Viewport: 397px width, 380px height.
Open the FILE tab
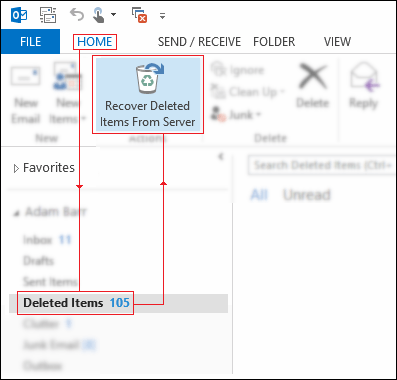pos(30,42)
